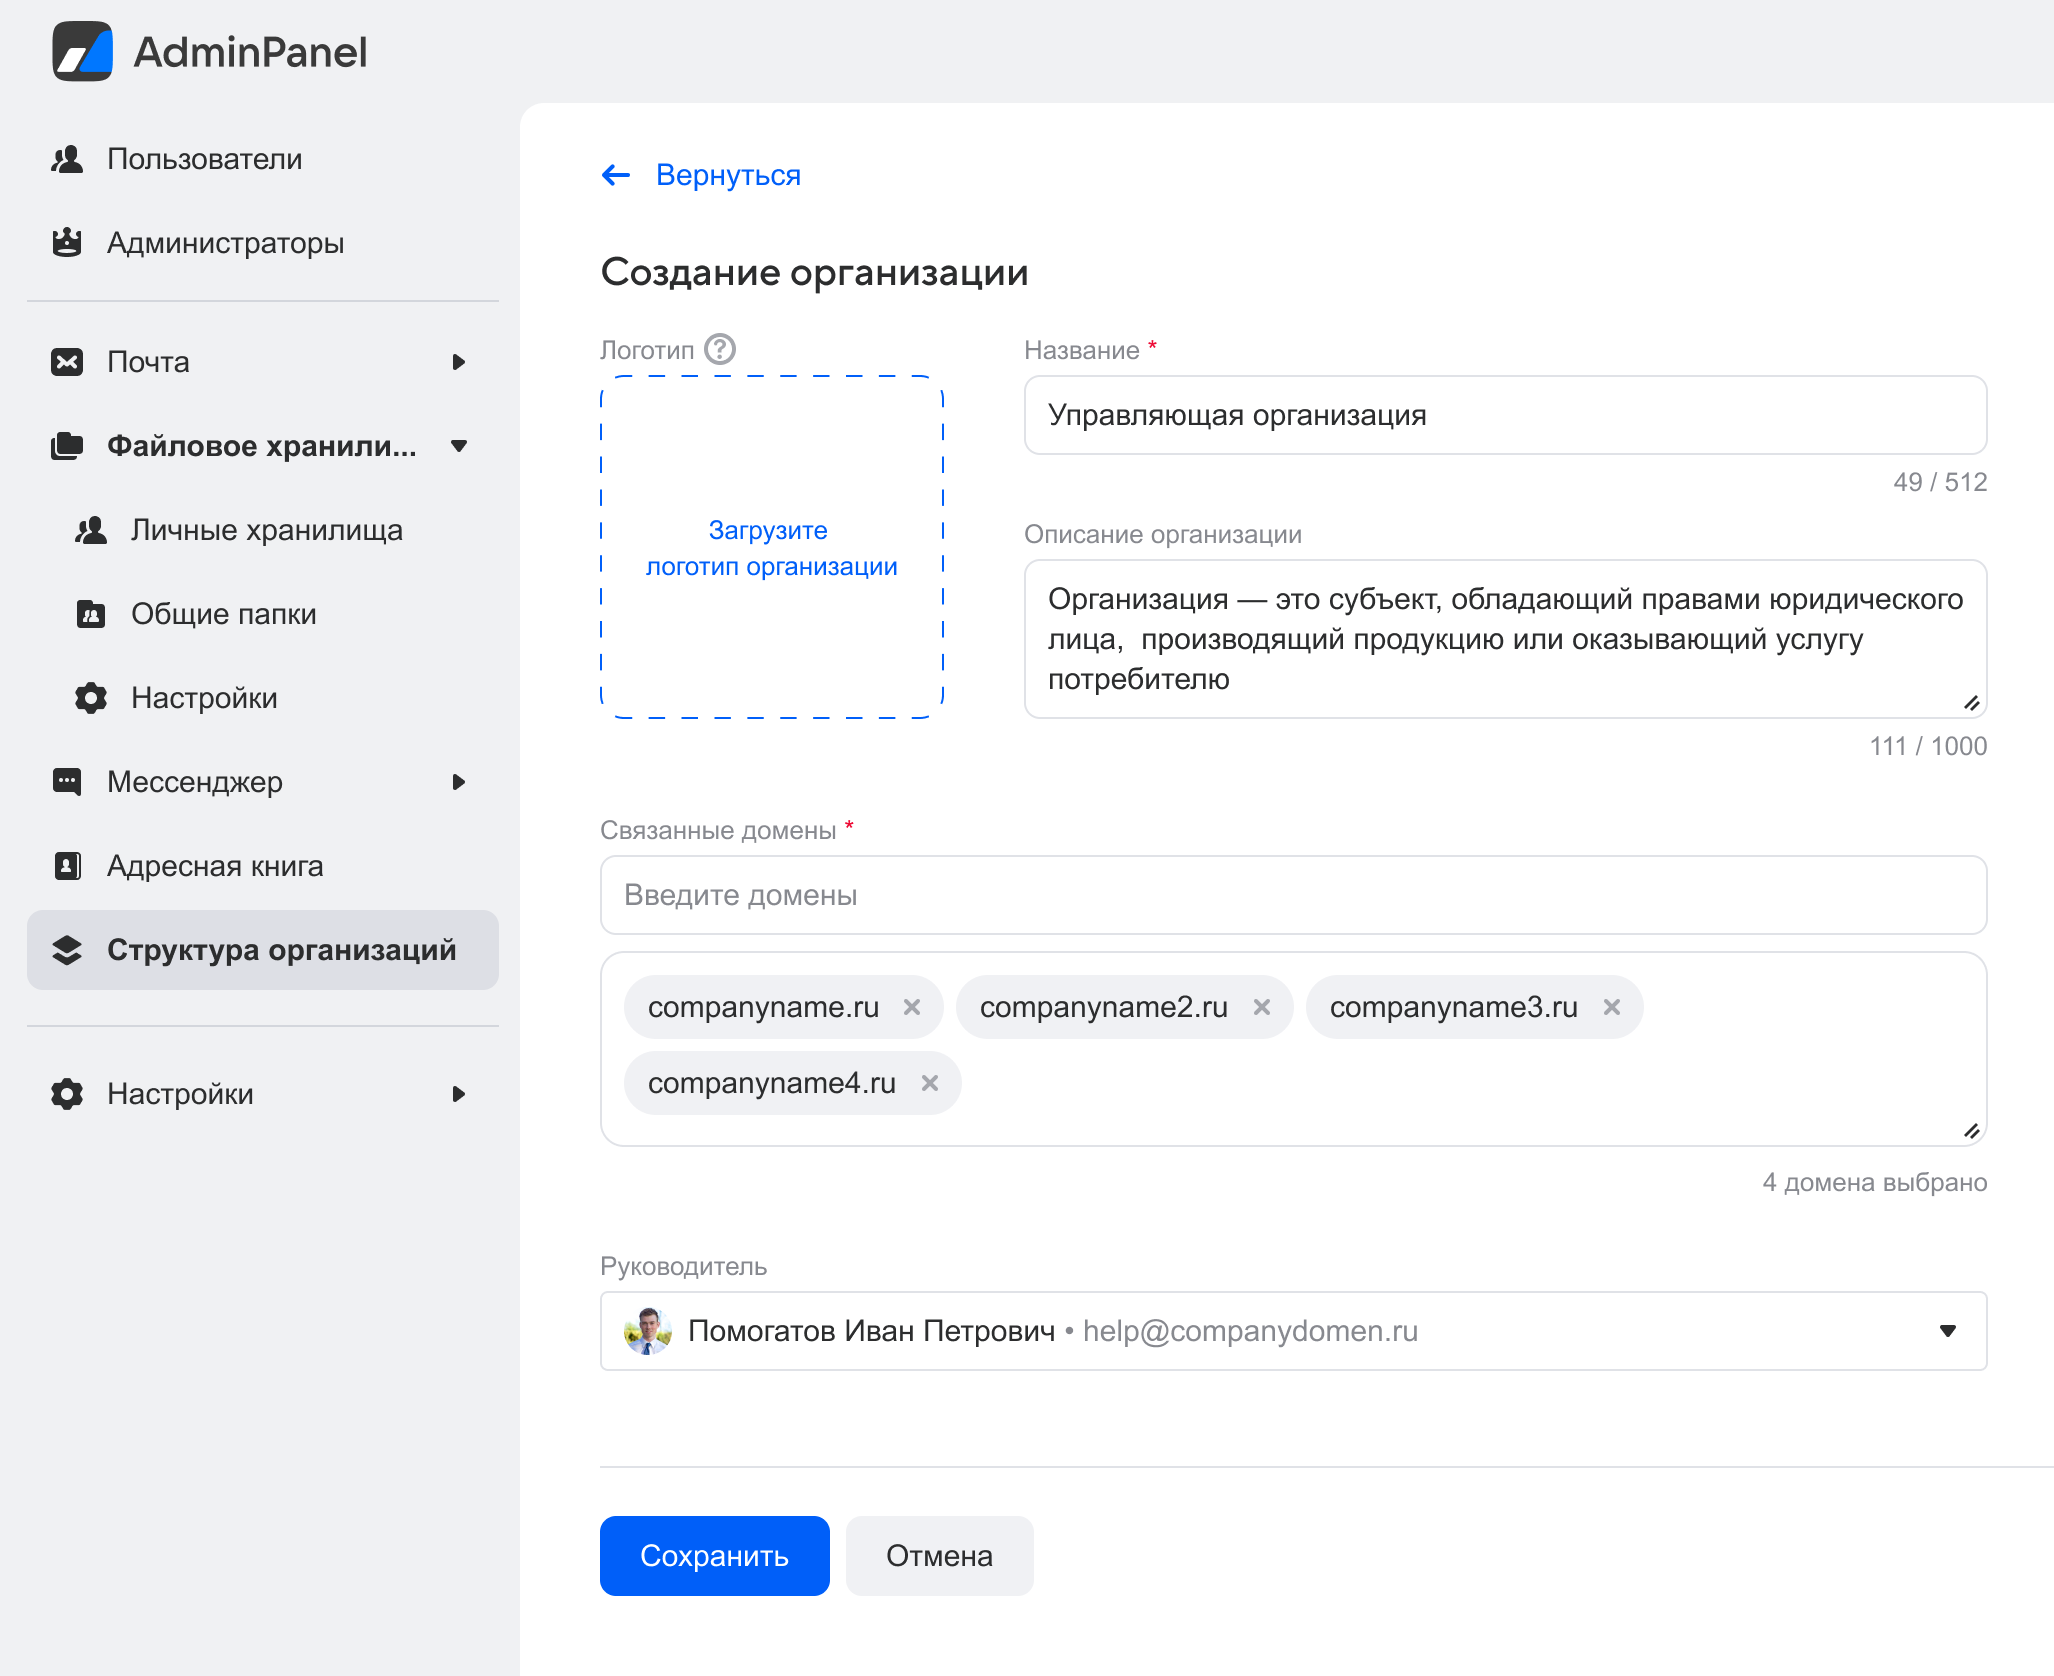This screenshot has height=1676, width=2054.
Task: Click the Администраторы crown icon
Action: point(67,243)
